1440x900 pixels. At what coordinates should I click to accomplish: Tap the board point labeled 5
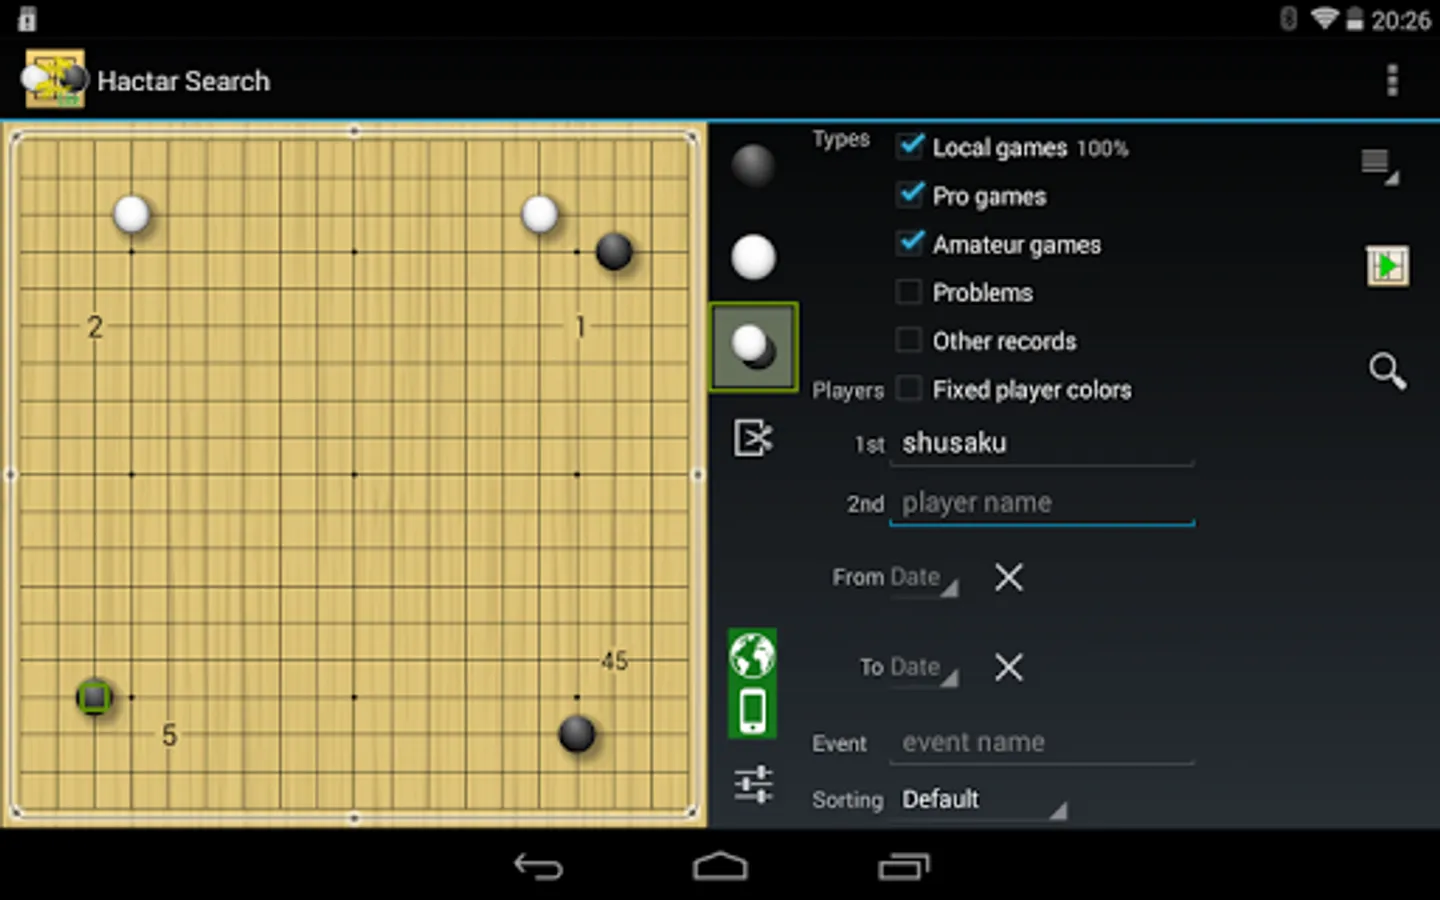(x=169, y=735)
